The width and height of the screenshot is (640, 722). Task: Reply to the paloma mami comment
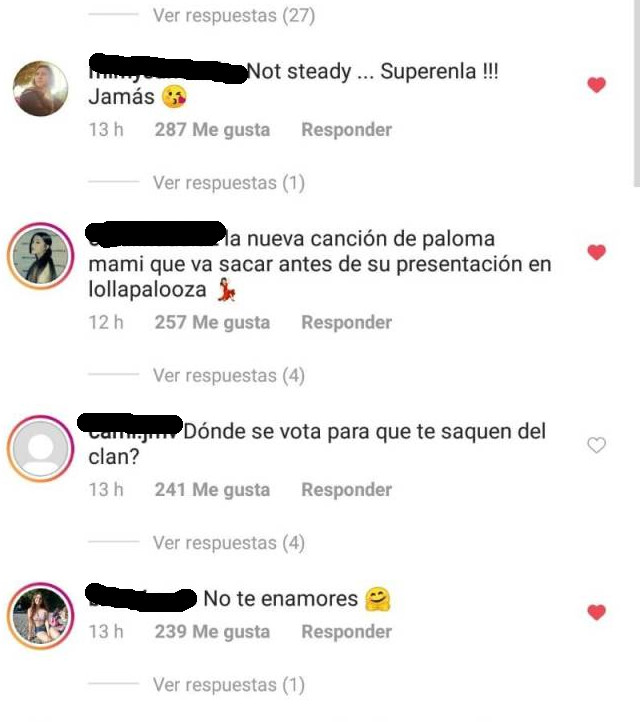(x=347, y=322)
